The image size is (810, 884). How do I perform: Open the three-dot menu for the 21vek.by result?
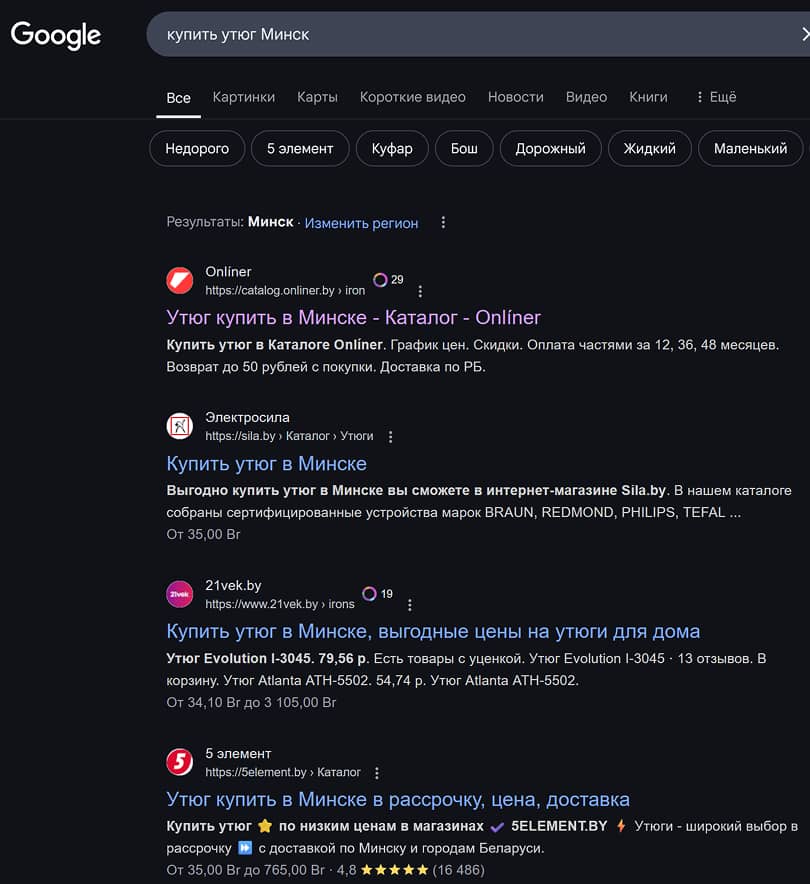tap(410, 605)
